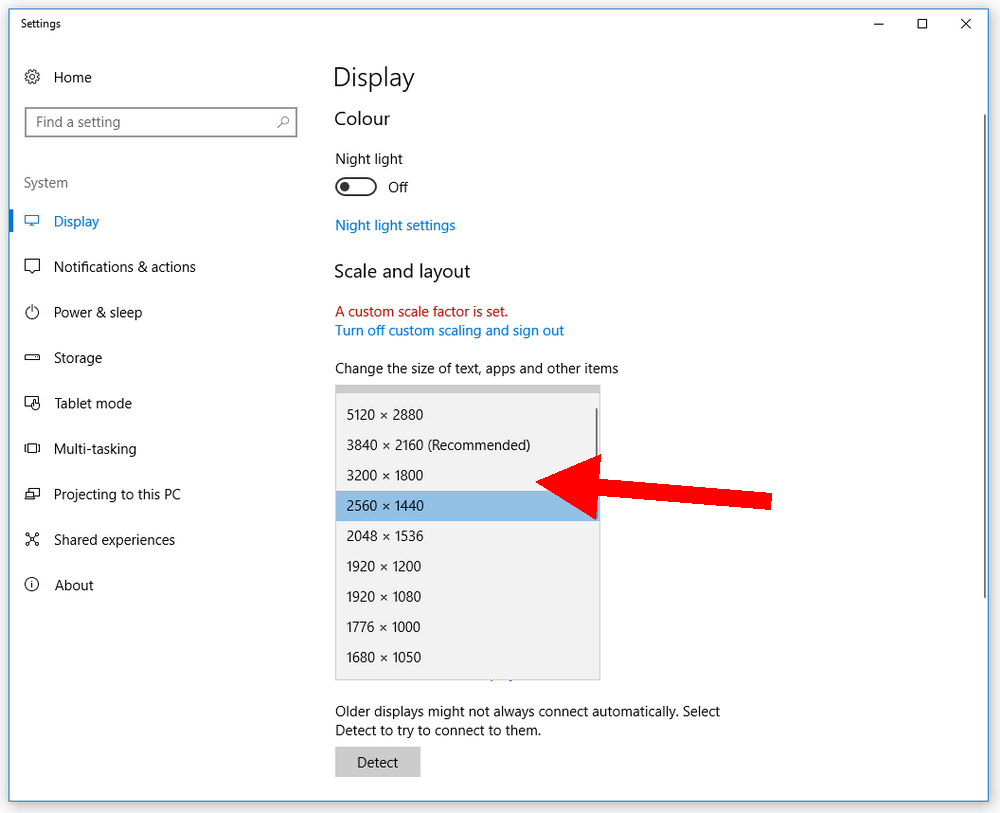The image size is (1000, 813).
Task: Click Turn off custom scaling and sign out
Action: (x=450, y=330)
